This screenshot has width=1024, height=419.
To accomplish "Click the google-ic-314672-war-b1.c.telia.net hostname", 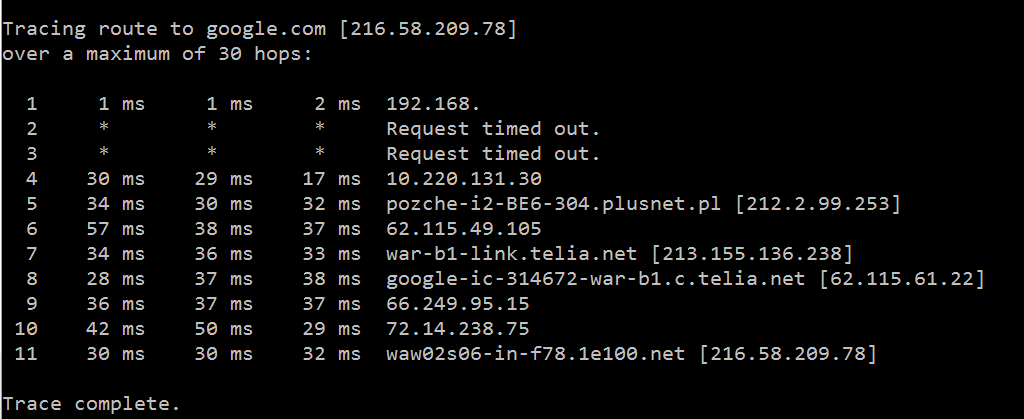I will (x=596, y=278).
